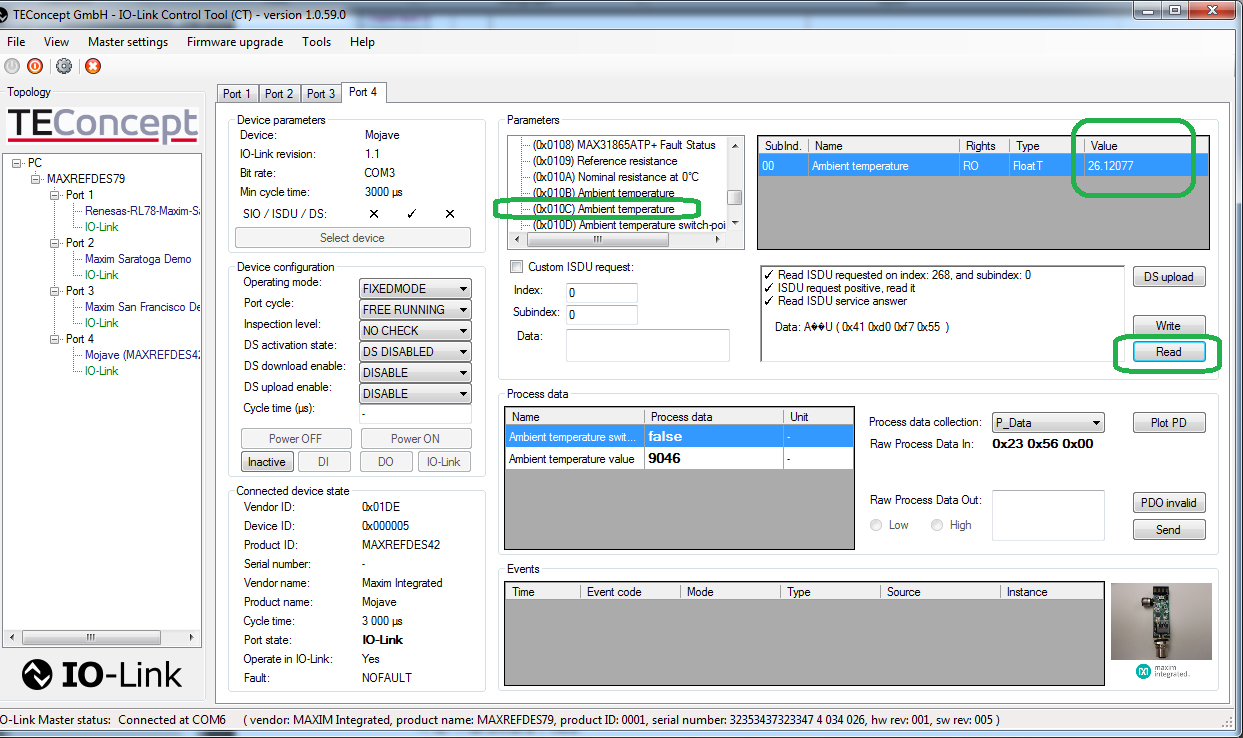Select the High radio button

(937, 525)
